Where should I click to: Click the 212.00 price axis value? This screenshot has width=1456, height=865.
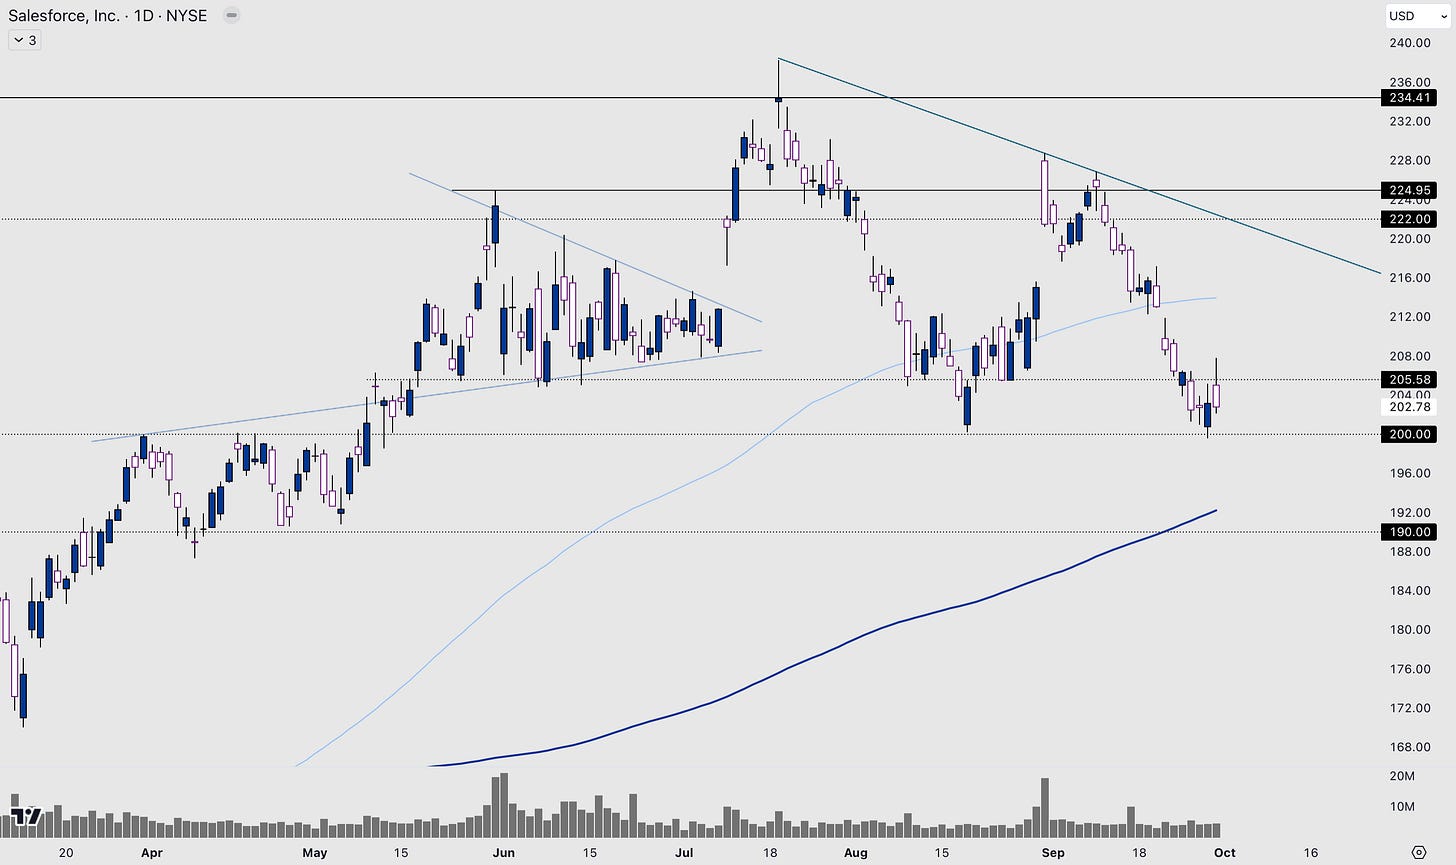click(x=1409, y=317)
